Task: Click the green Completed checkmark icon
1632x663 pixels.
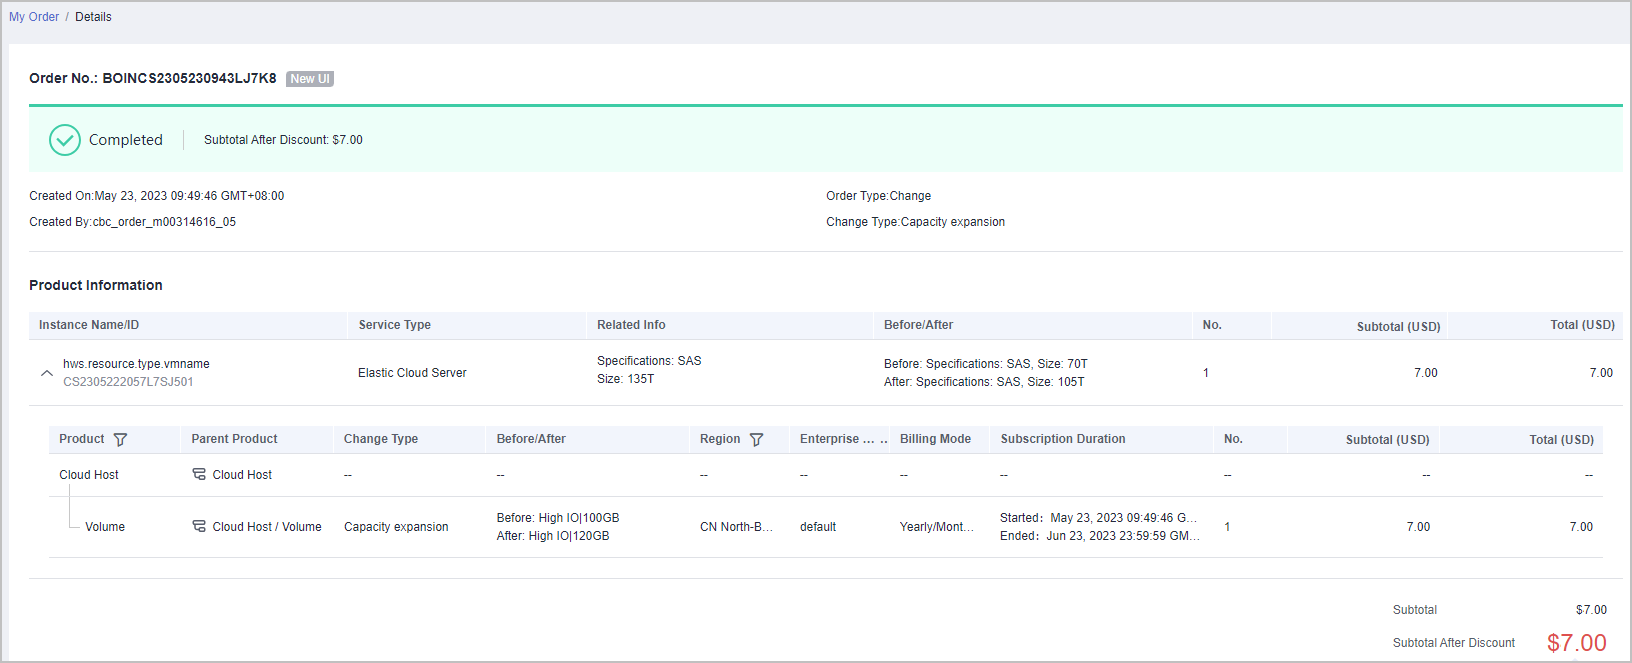Action: pos(65,140)
